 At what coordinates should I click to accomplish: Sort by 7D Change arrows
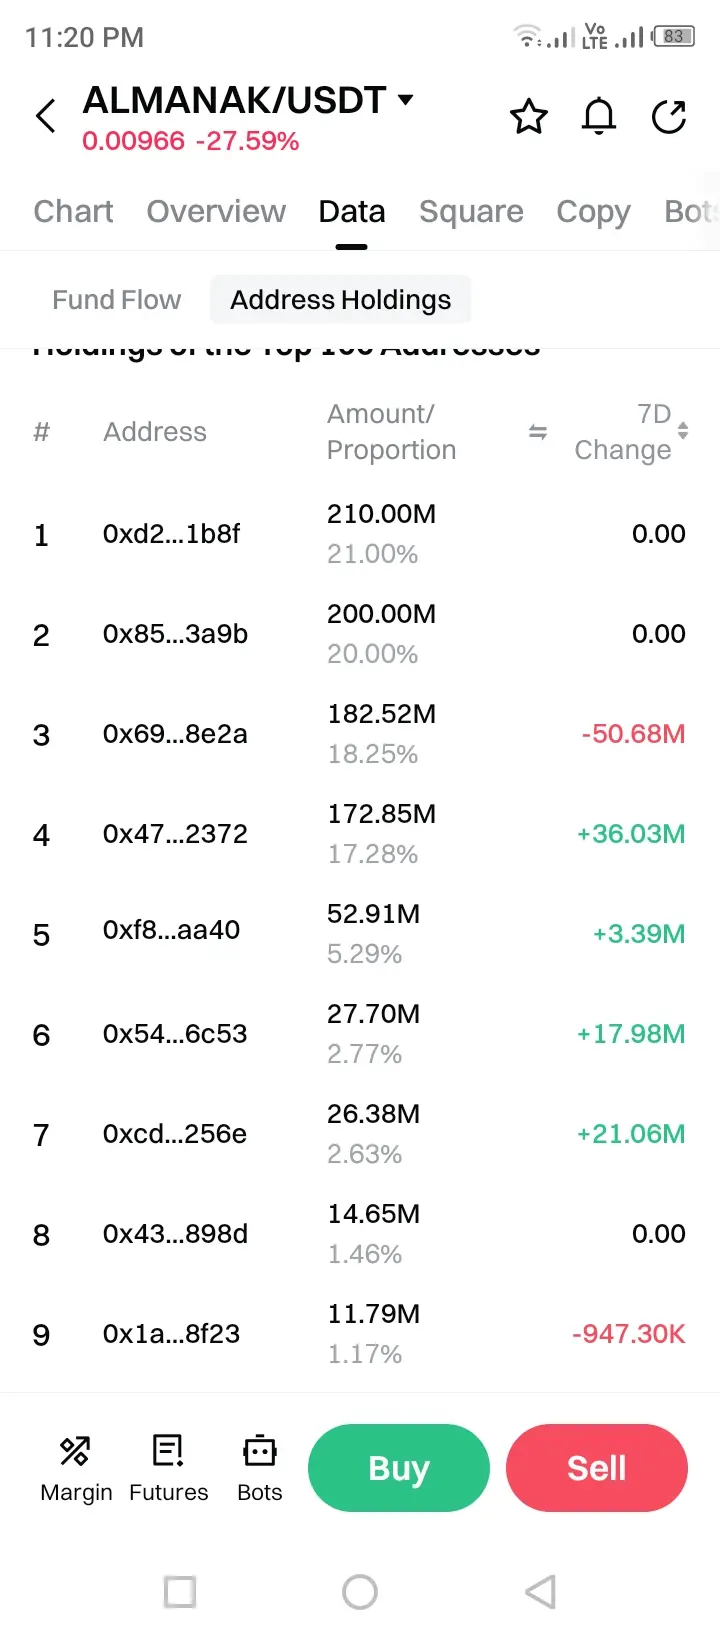click(683, 431)
